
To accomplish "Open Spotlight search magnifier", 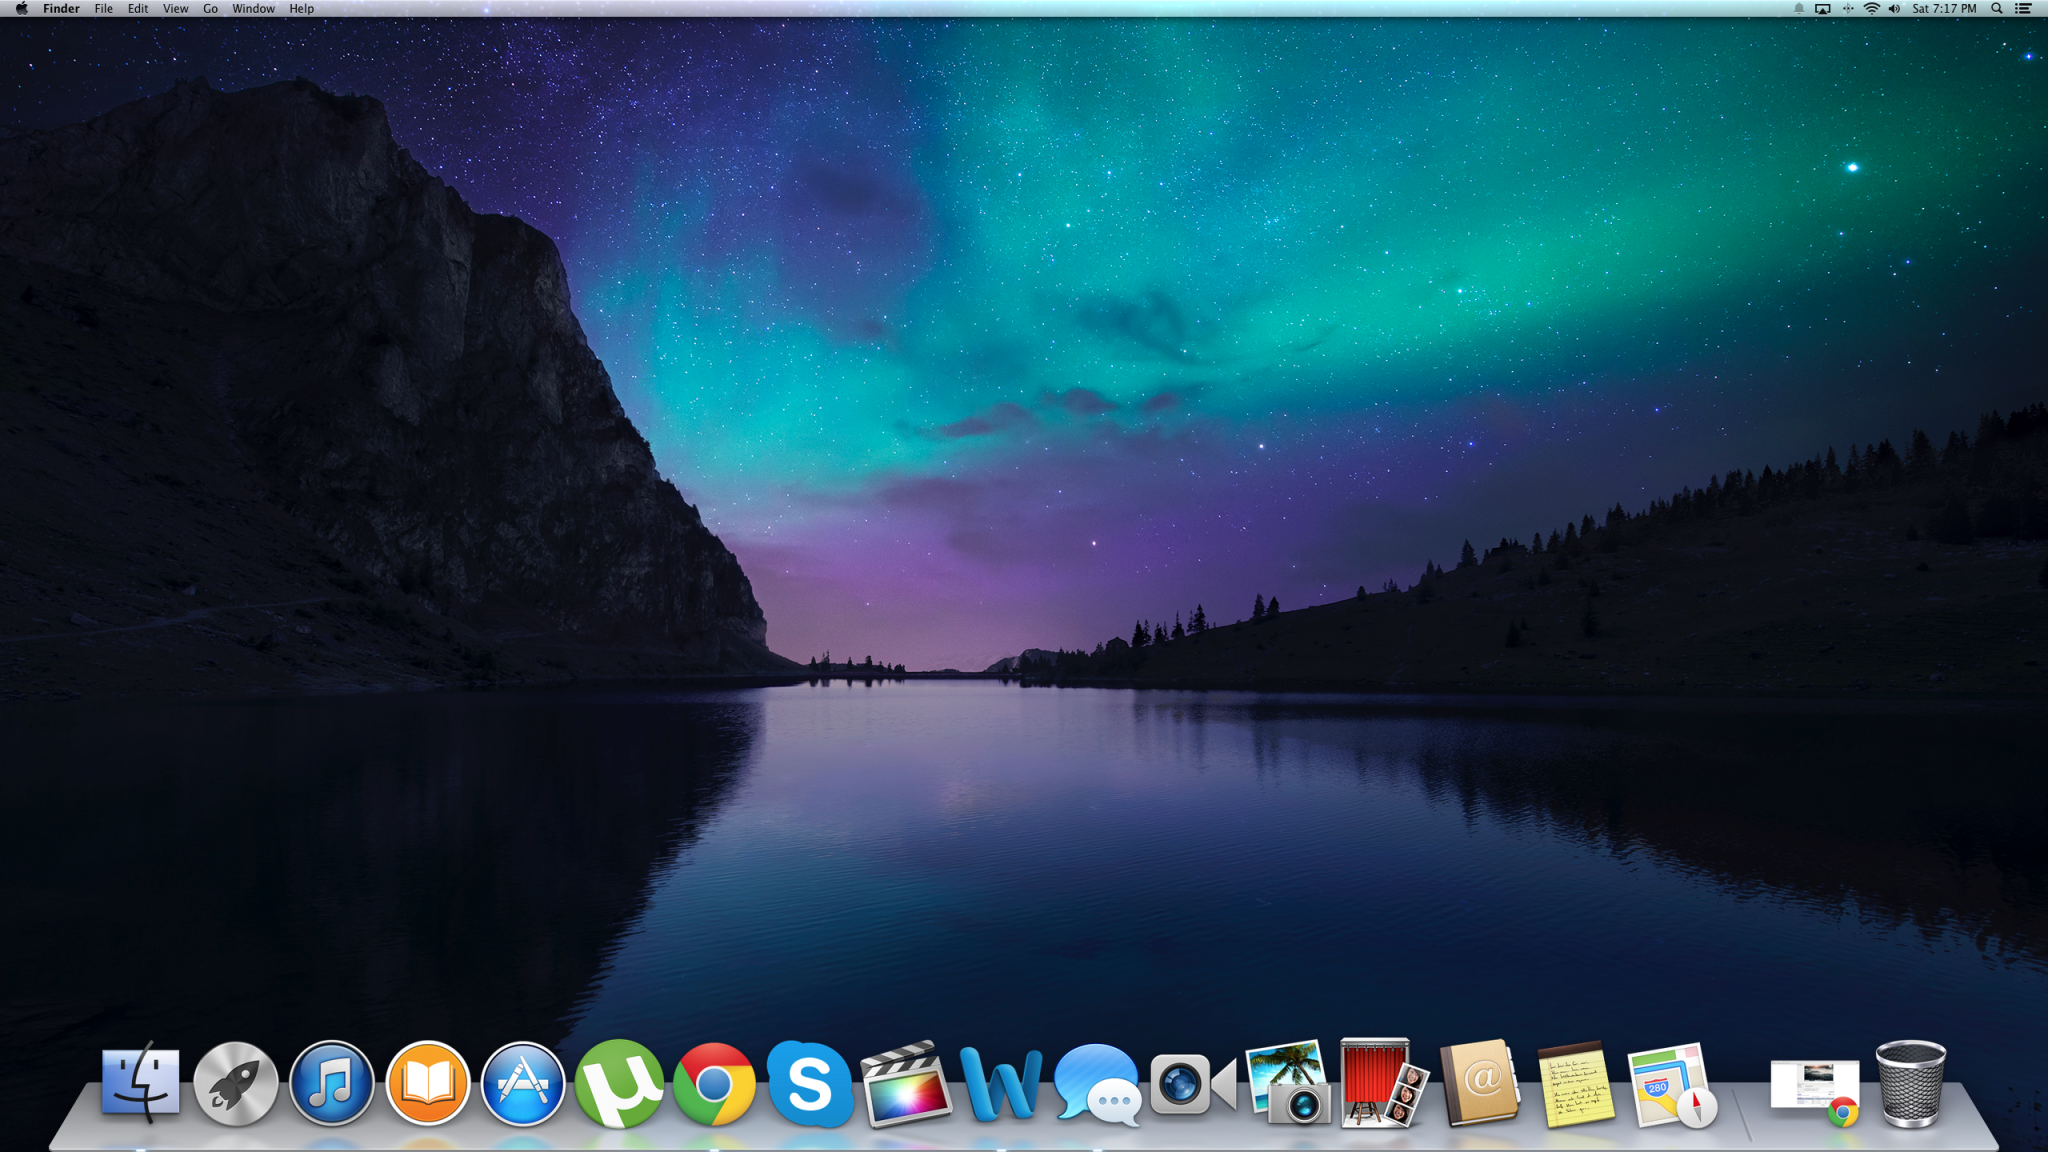I will [x=1997, y=9].
